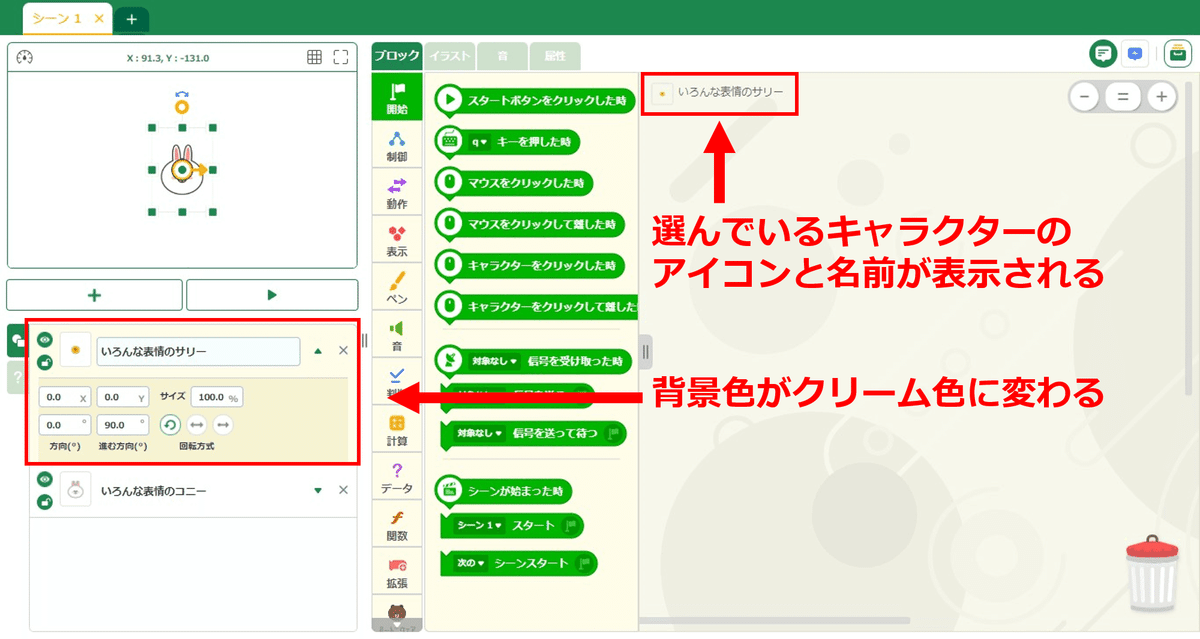
Task: Select the 表示 block category
Action: 397,240
